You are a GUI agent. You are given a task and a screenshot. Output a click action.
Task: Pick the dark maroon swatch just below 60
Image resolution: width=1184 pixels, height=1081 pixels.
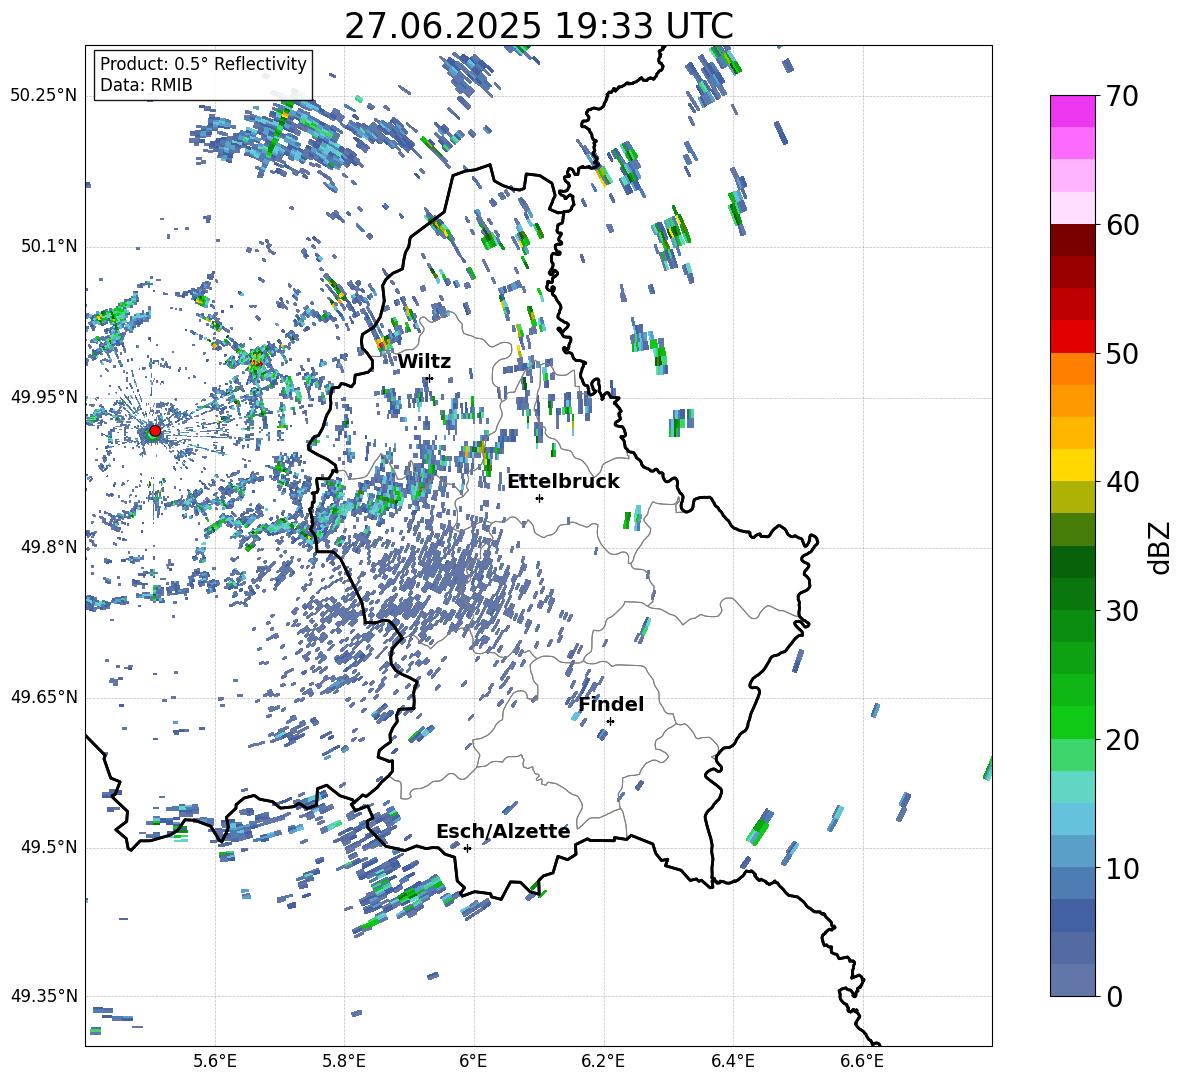coord(1073,240)
